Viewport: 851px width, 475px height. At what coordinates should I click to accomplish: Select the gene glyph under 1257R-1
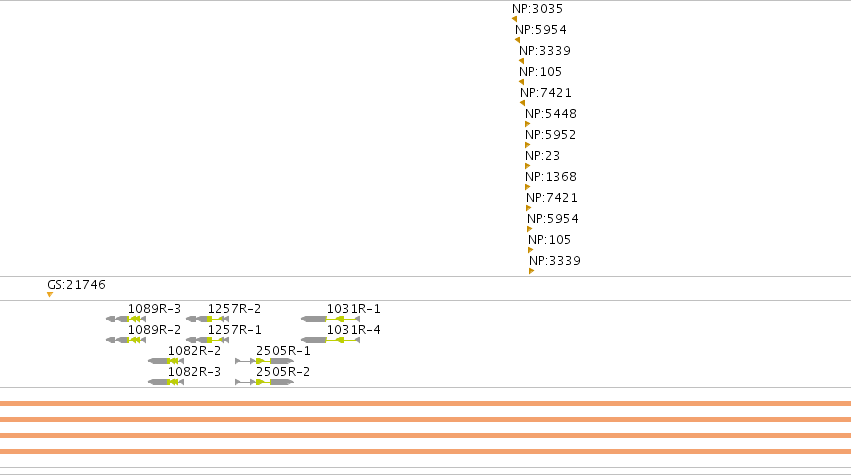[207, 340]
